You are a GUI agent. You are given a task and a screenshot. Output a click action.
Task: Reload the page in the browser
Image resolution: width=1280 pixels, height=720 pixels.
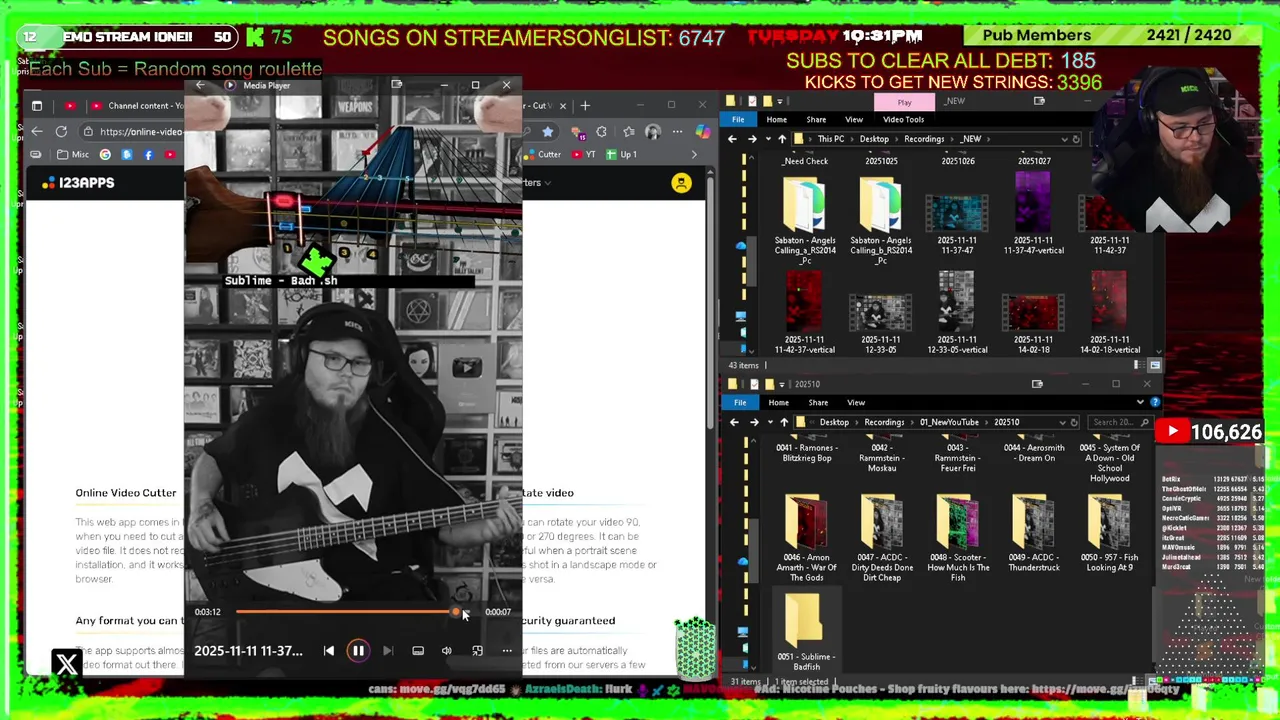point(61,131)
